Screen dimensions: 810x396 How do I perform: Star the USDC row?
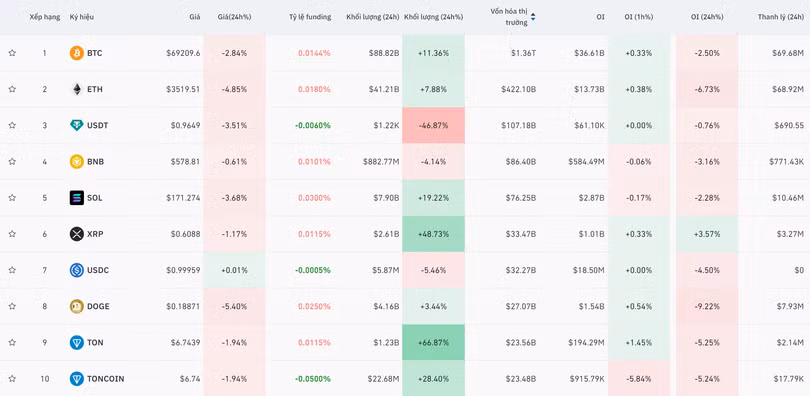(12, 270)
